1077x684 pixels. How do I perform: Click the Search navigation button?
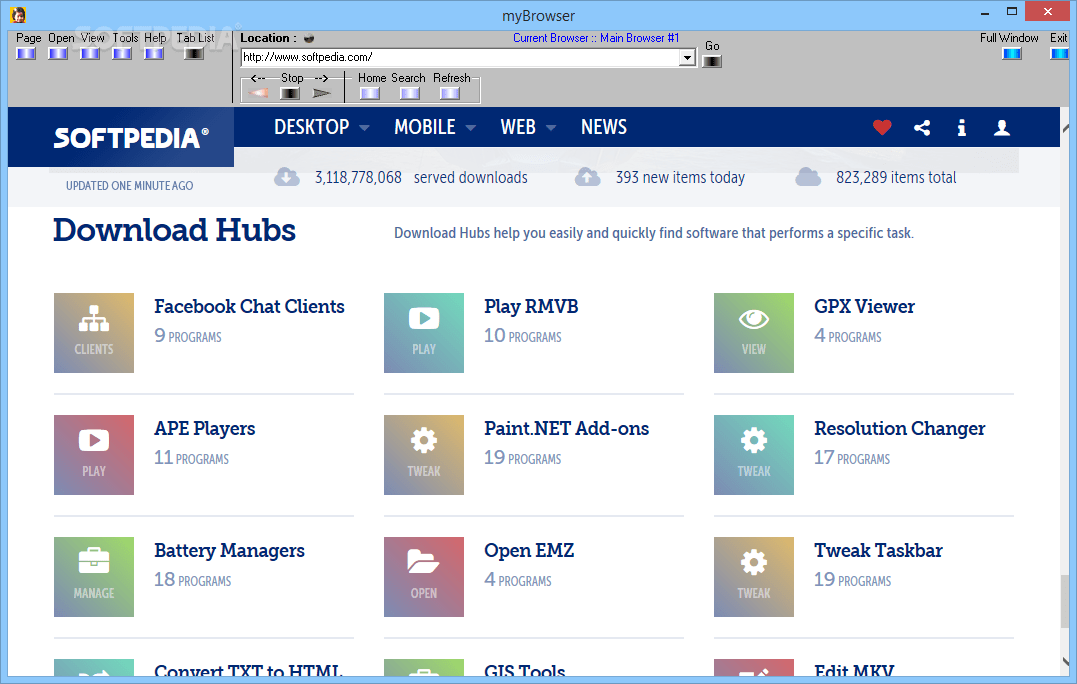410,93
